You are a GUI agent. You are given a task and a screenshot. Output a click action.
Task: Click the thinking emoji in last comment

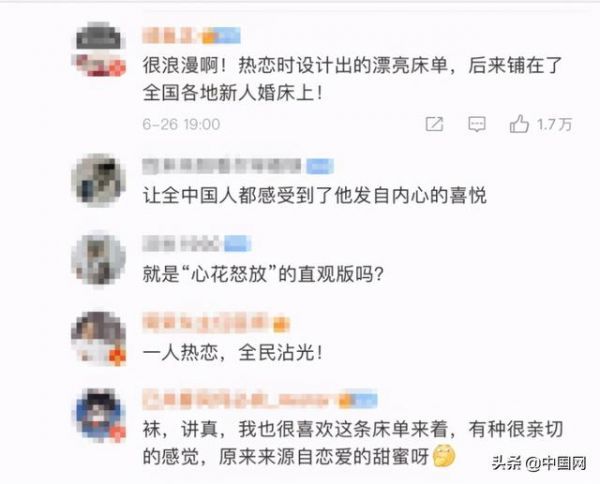coord(444,456)
